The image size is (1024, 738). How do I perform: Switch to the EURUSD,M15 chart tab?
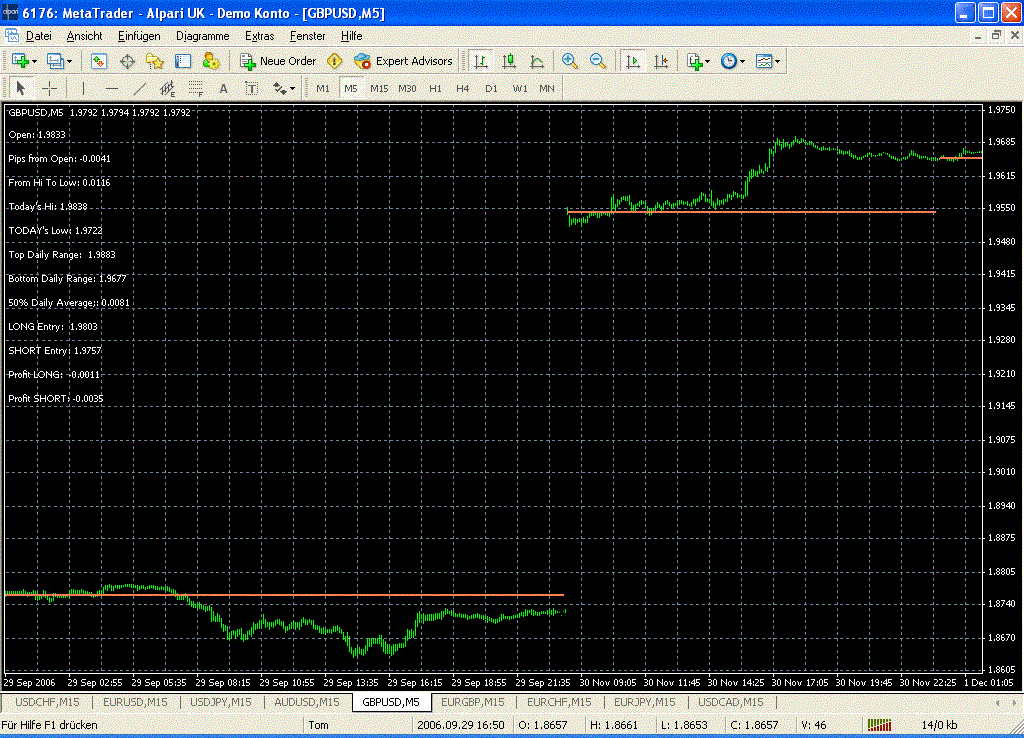134,702
